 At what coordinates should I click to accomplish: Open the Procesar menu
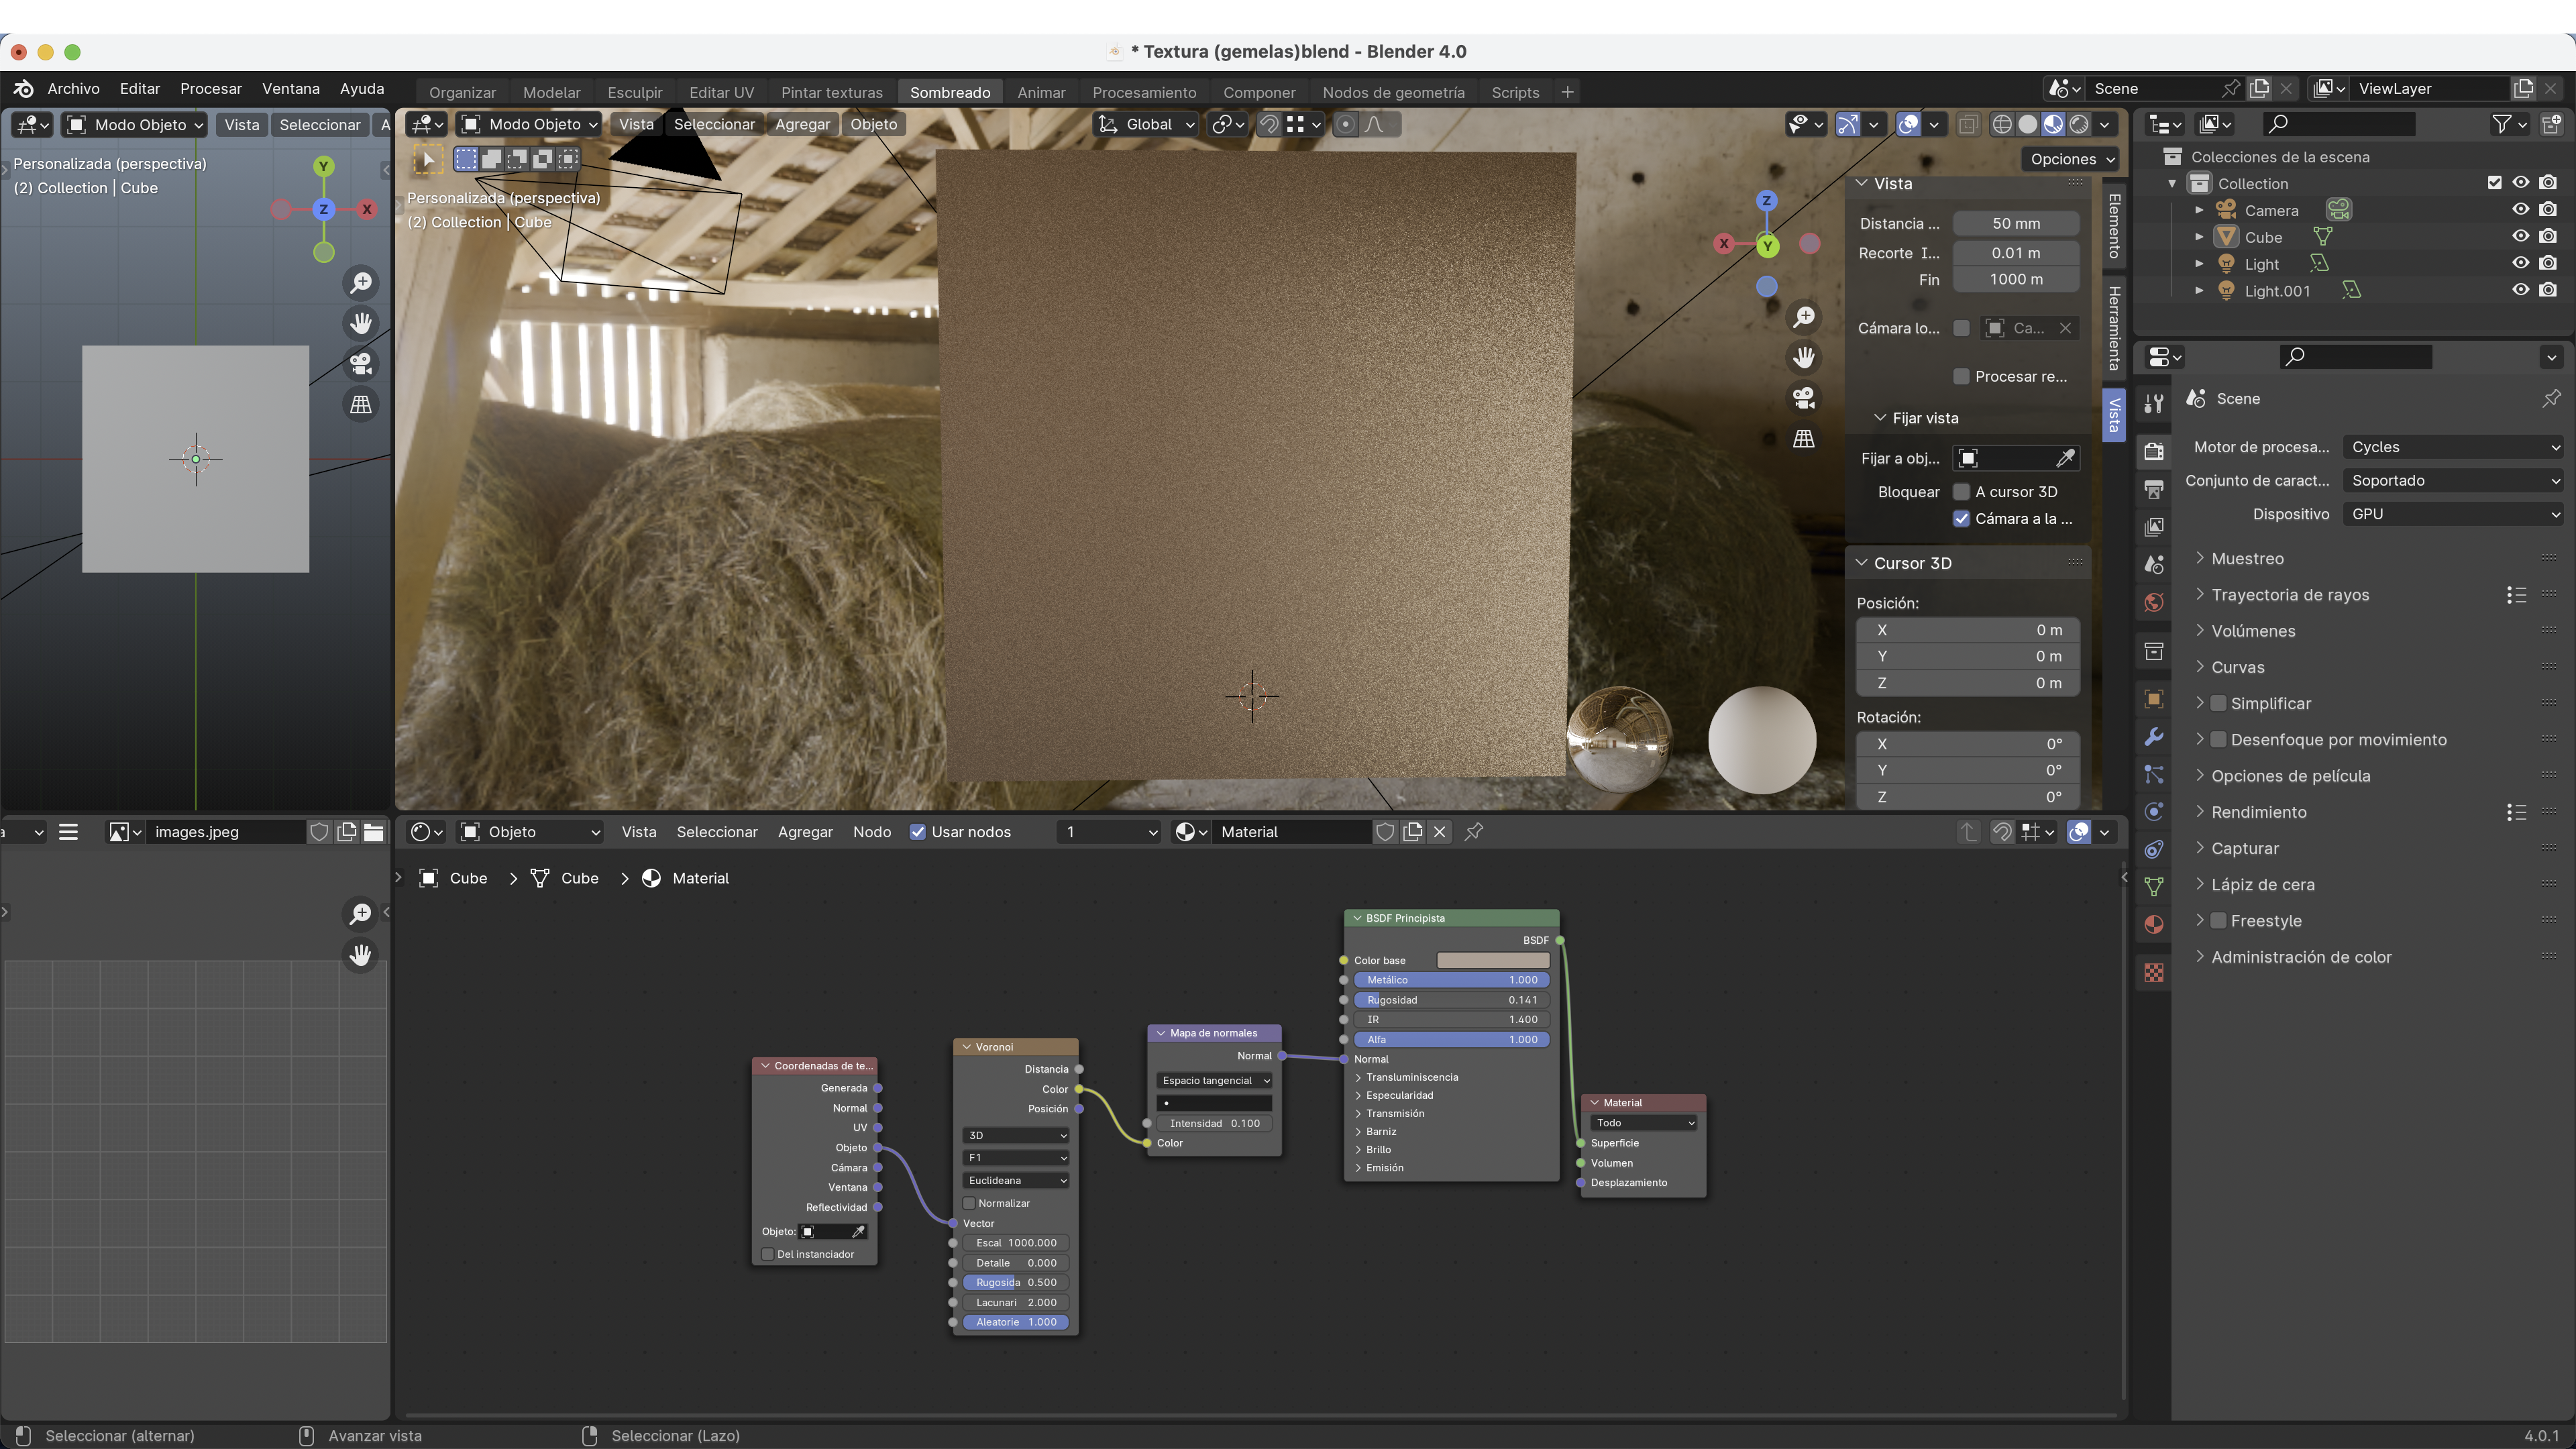210,89
